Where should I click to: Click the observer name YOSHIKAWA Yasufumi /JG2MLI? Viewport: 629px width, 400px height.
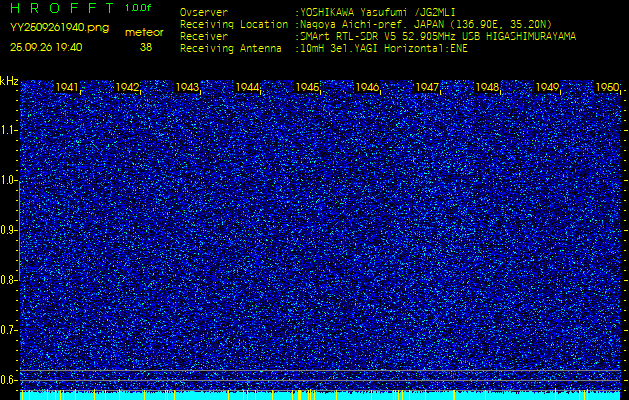[x=377, y=13]
